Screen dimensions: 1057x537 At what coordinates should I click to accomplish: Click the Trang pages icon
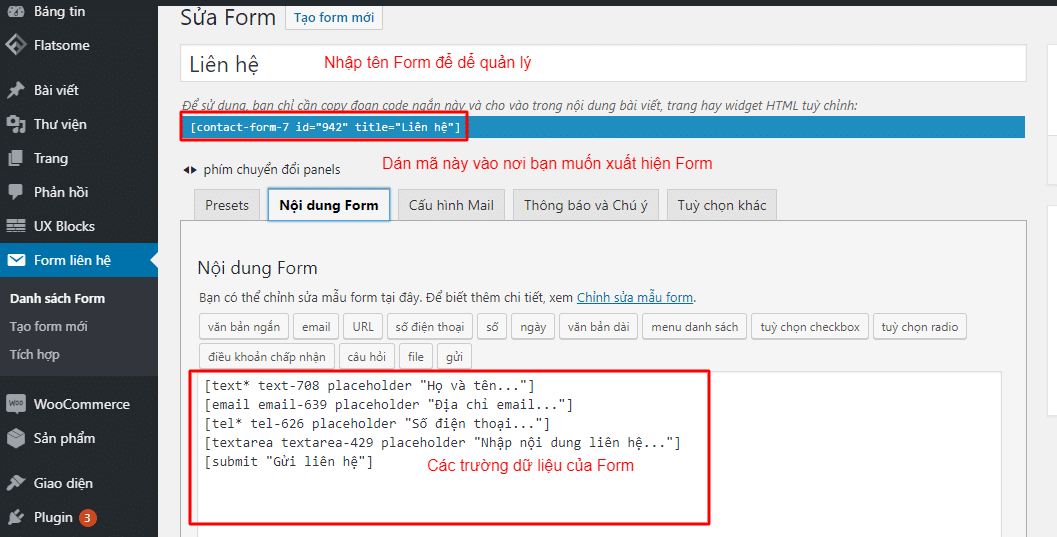[16, 158]
